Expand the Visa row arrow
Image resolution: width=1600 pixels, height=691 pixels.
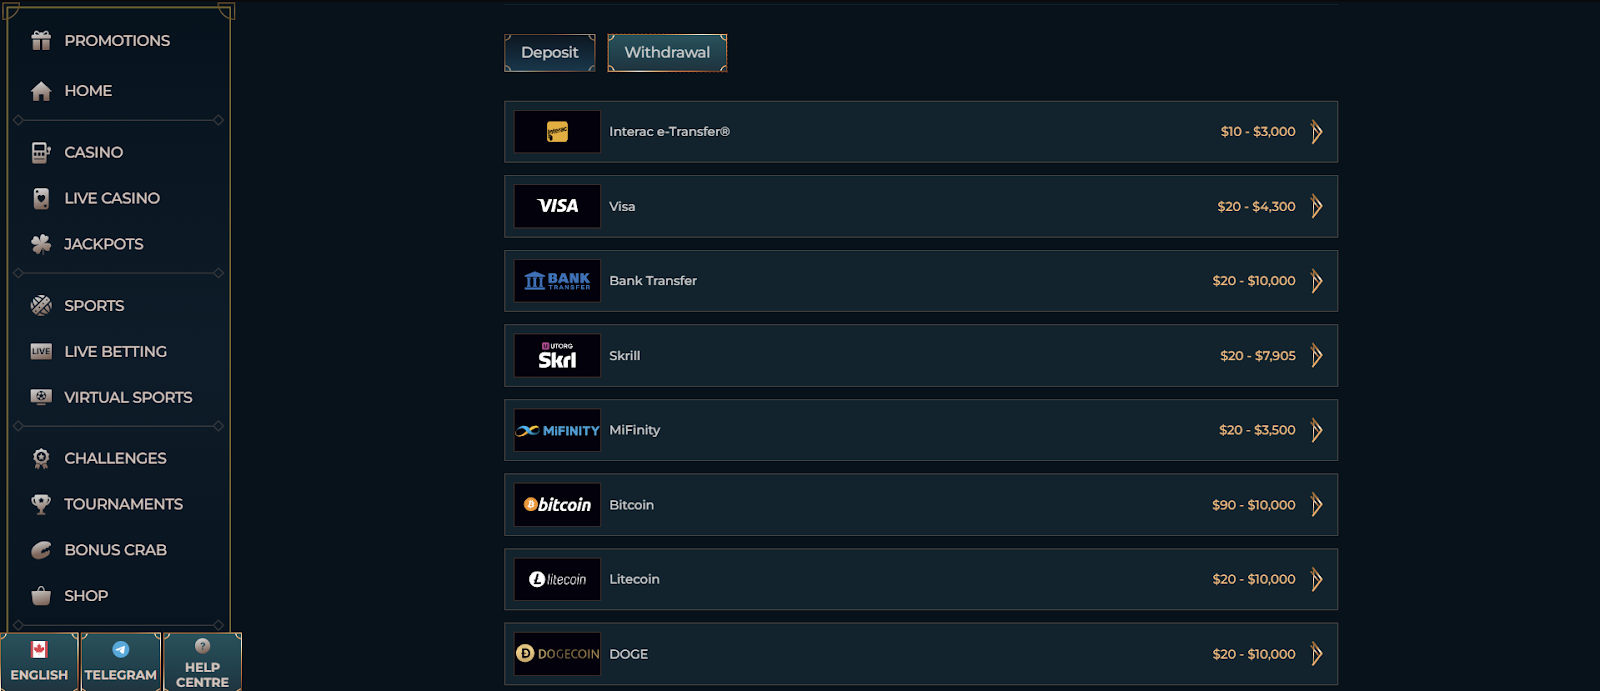click(x=1317, y=206)
